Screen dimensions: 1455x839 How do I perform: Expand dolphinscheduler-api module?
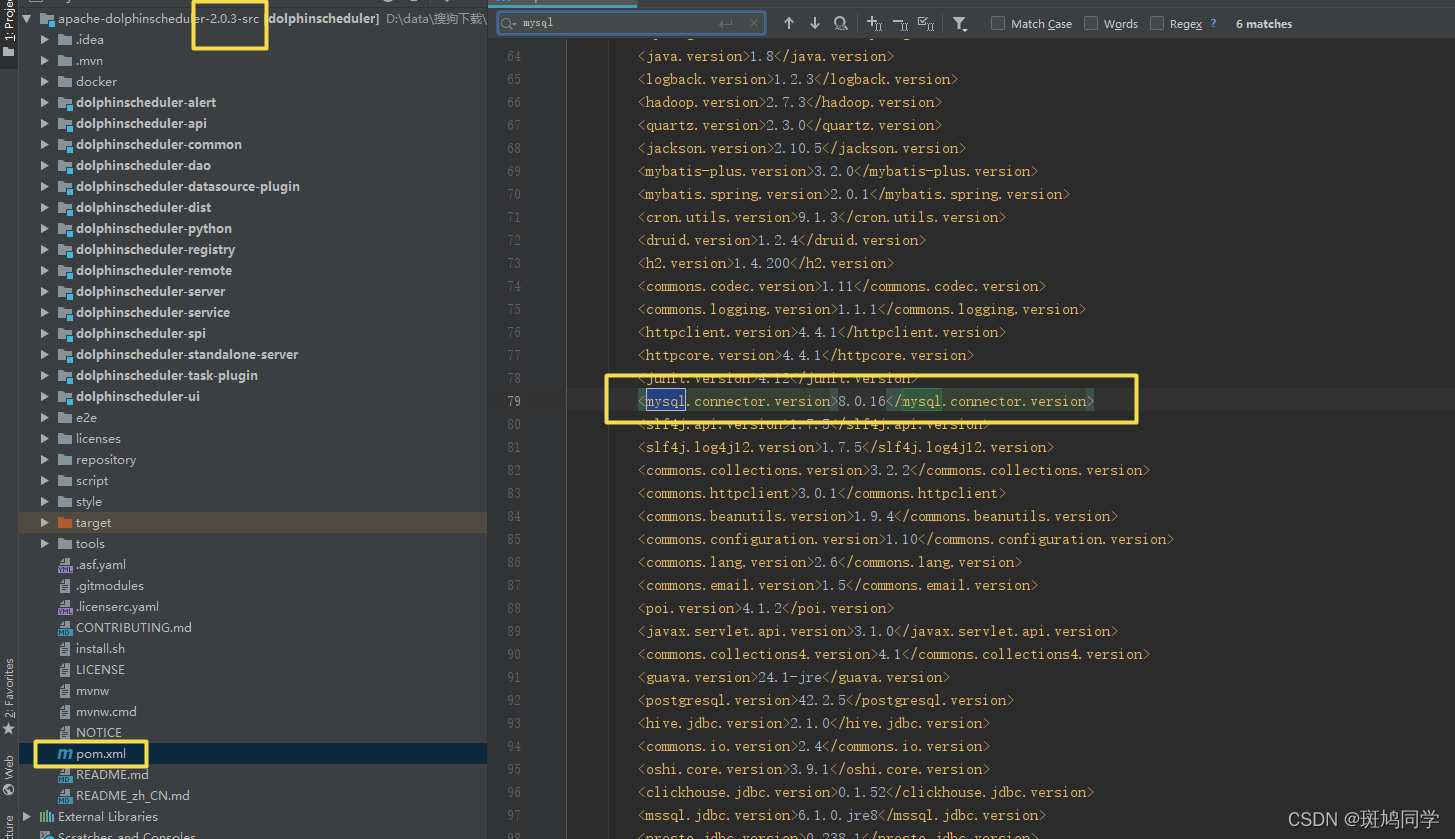[44, 124]
